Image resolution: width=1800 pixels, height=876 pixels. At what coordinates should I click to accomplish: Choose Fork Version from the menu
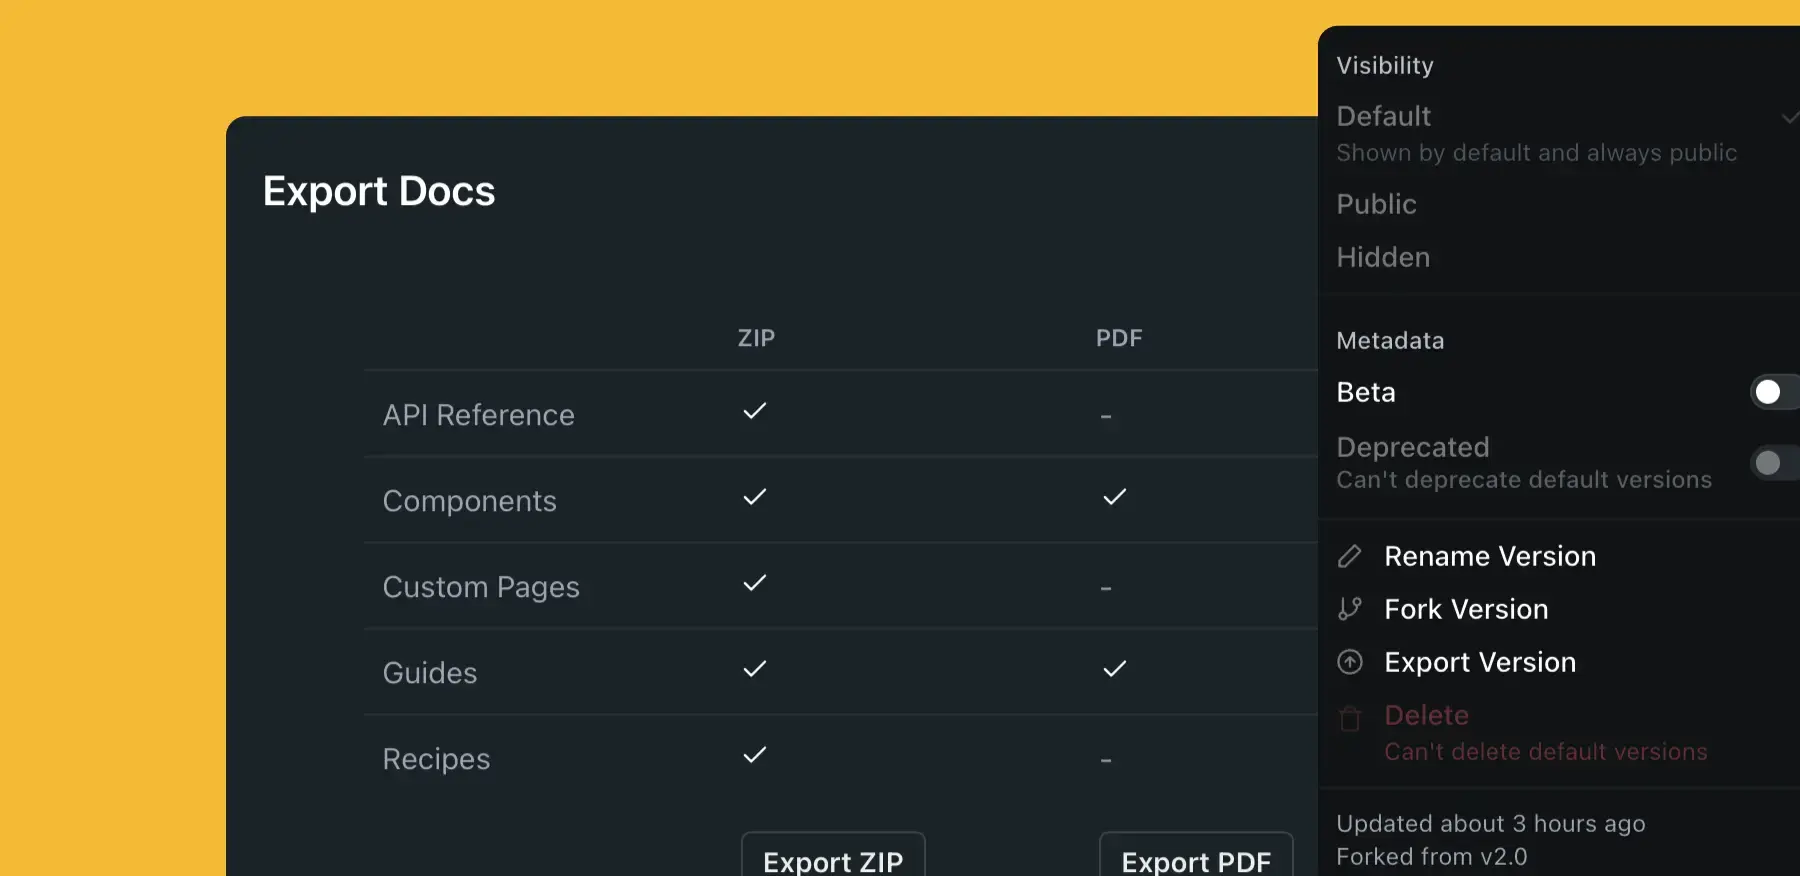coord(1466,609)
